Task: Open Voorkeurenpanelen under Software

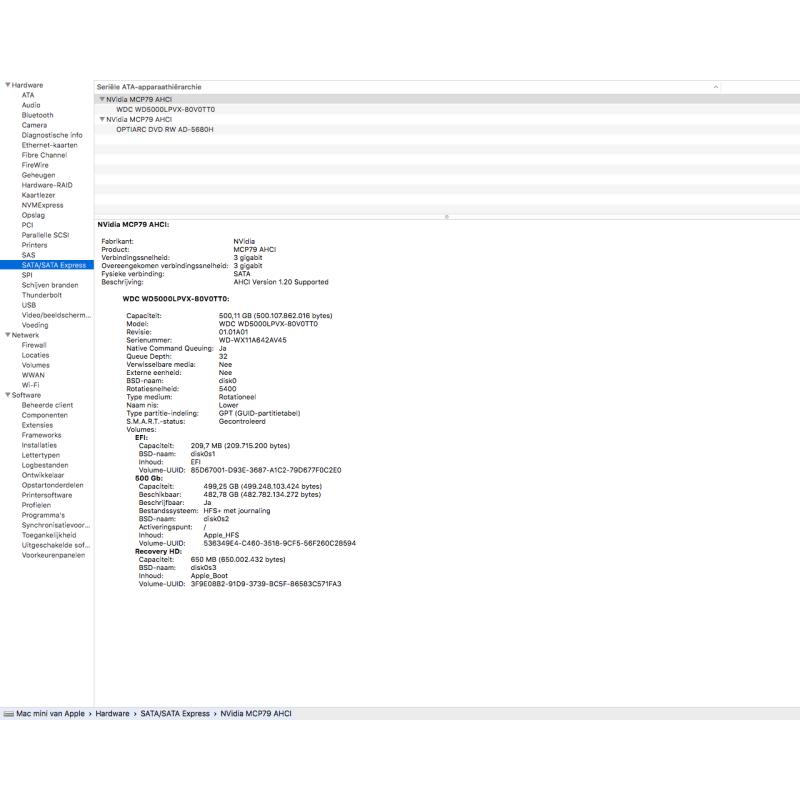Action: pos(54,555)
